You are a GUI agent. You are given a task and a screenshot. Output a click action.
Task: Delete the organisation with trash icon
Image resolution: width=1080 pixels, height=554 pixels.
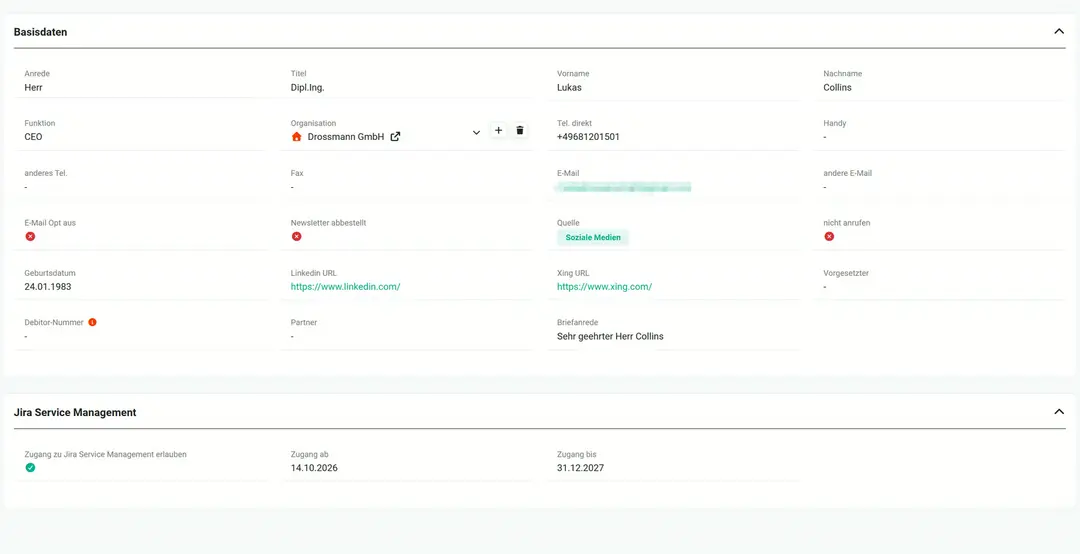[520, 130]
